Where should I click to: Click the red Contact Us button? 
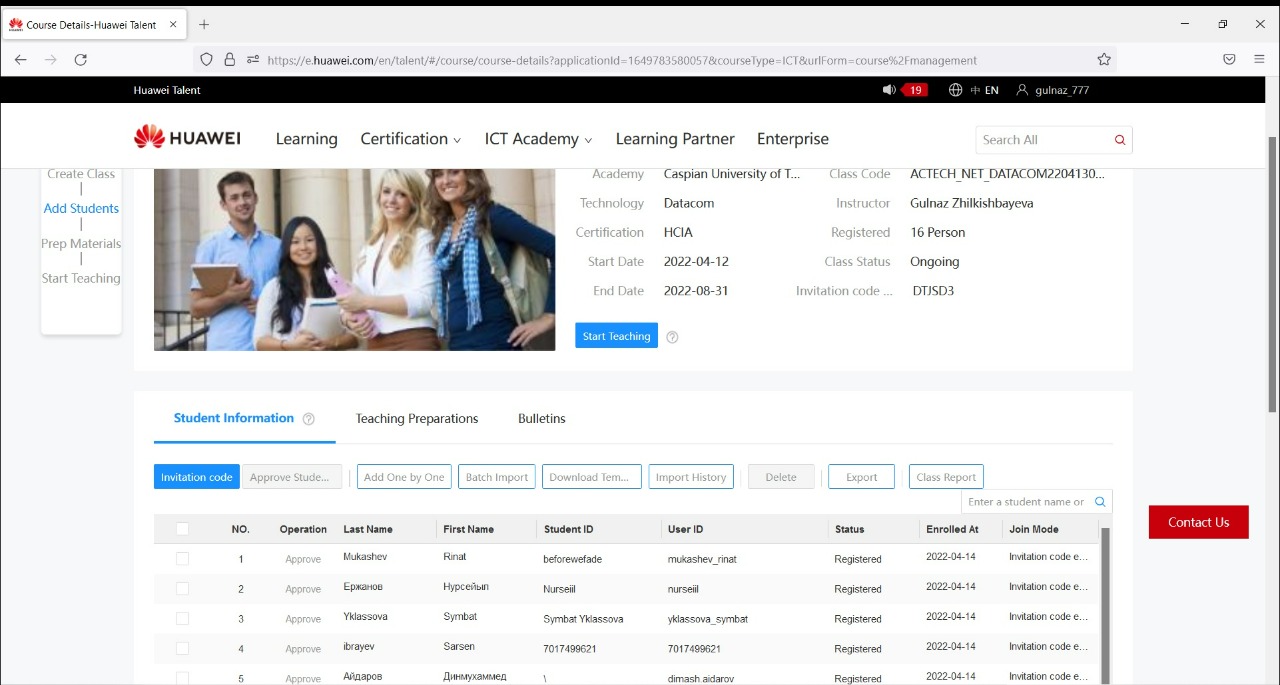click(1198, 522)
